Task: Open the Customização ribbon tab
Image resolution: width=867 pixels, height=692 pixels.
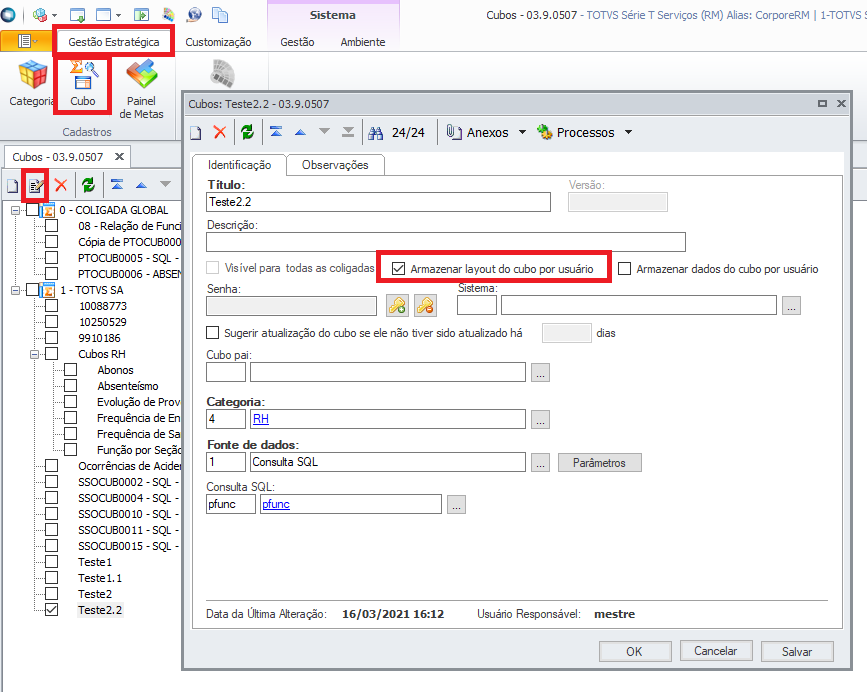Action: click(218, 42)
